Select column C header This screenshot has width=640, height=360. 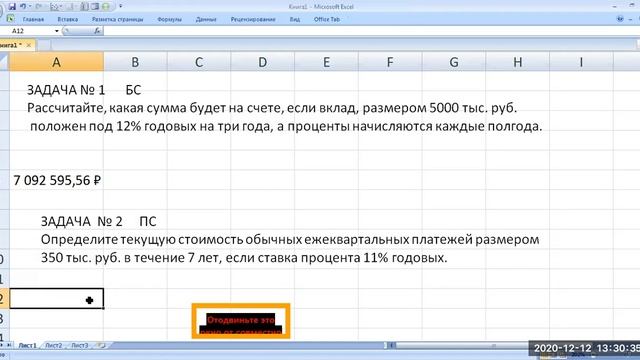tap(199, 62)
